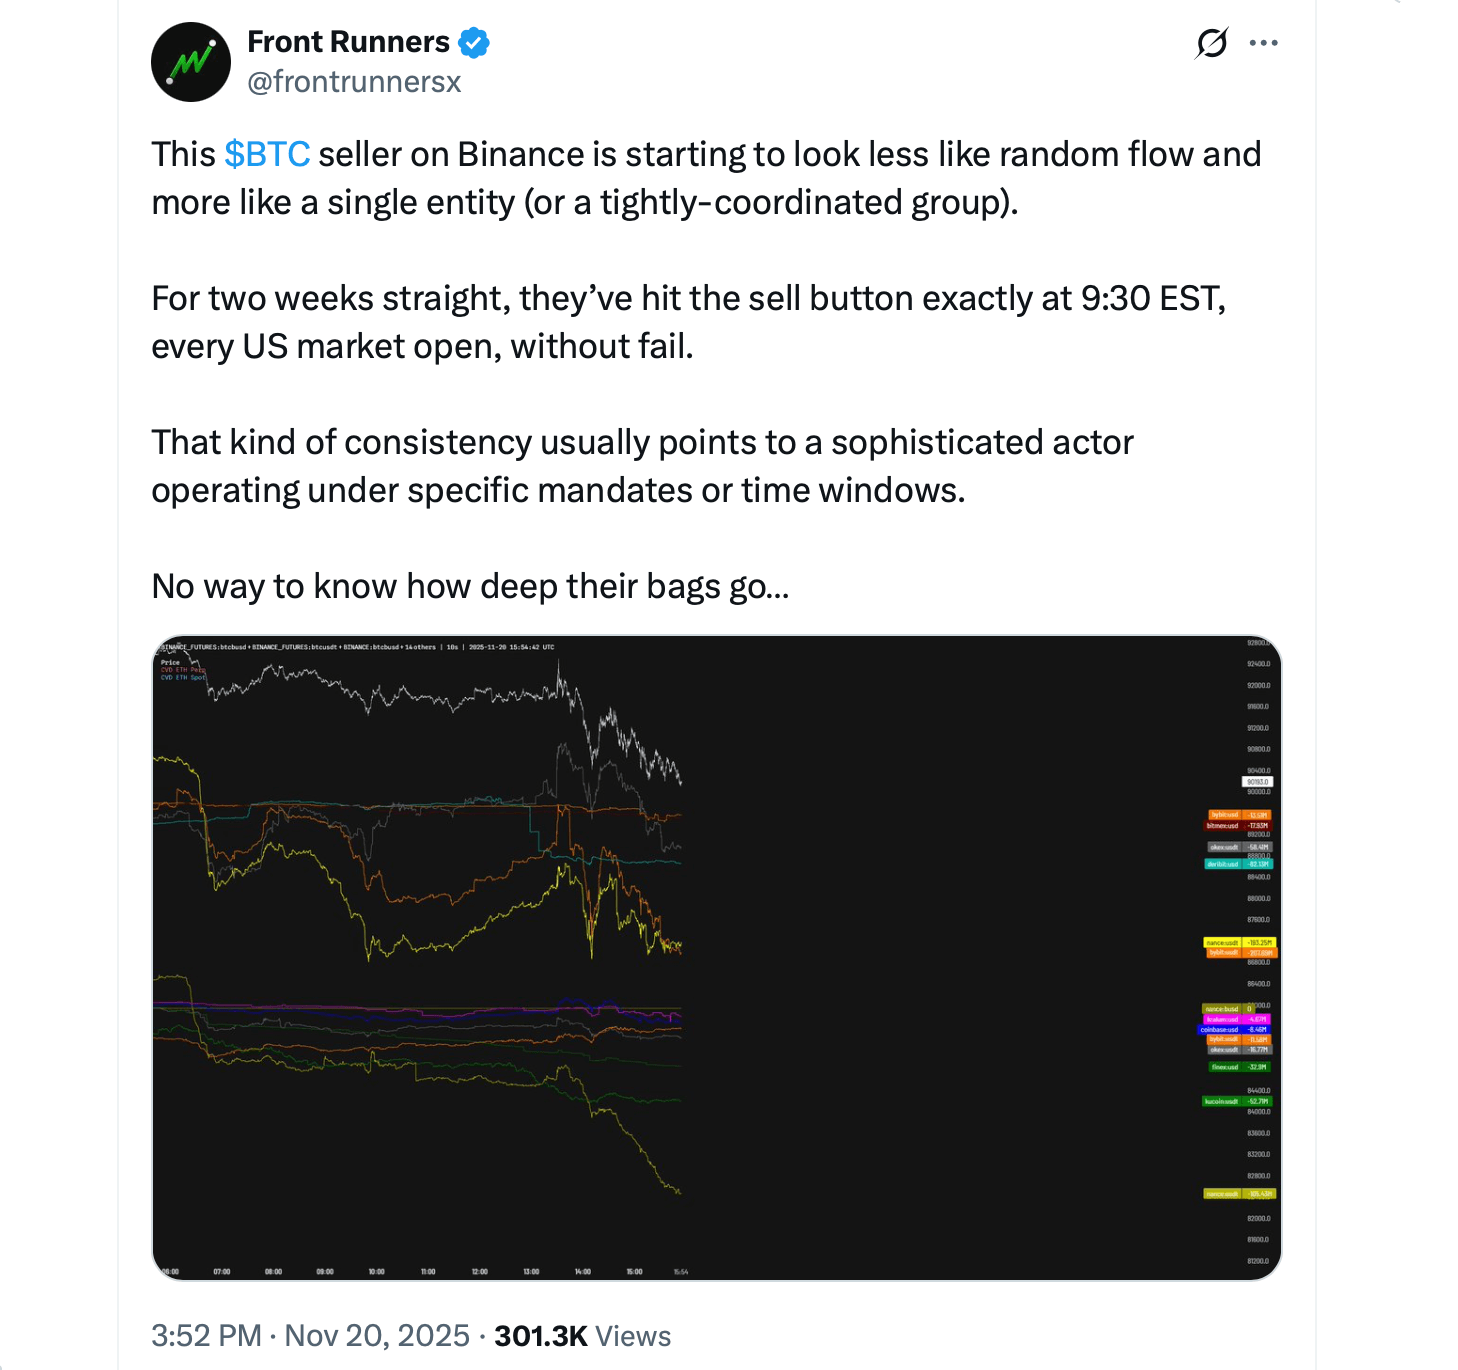Open the three-dot more options menu
Screen dimensions: 1458x1370
pos(1263,43)
